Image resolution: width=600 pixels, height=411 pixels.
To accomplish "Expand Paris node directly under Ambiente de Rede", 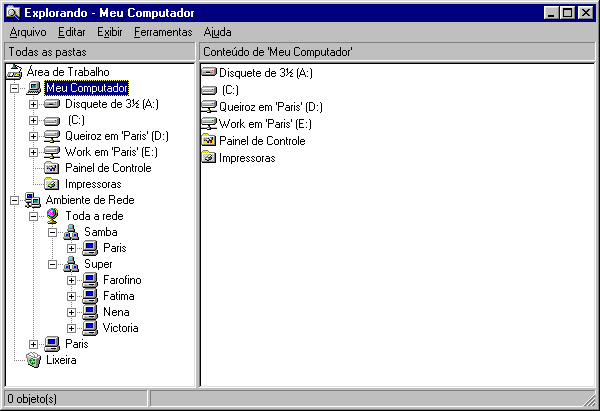I will [x=33, y=344].
